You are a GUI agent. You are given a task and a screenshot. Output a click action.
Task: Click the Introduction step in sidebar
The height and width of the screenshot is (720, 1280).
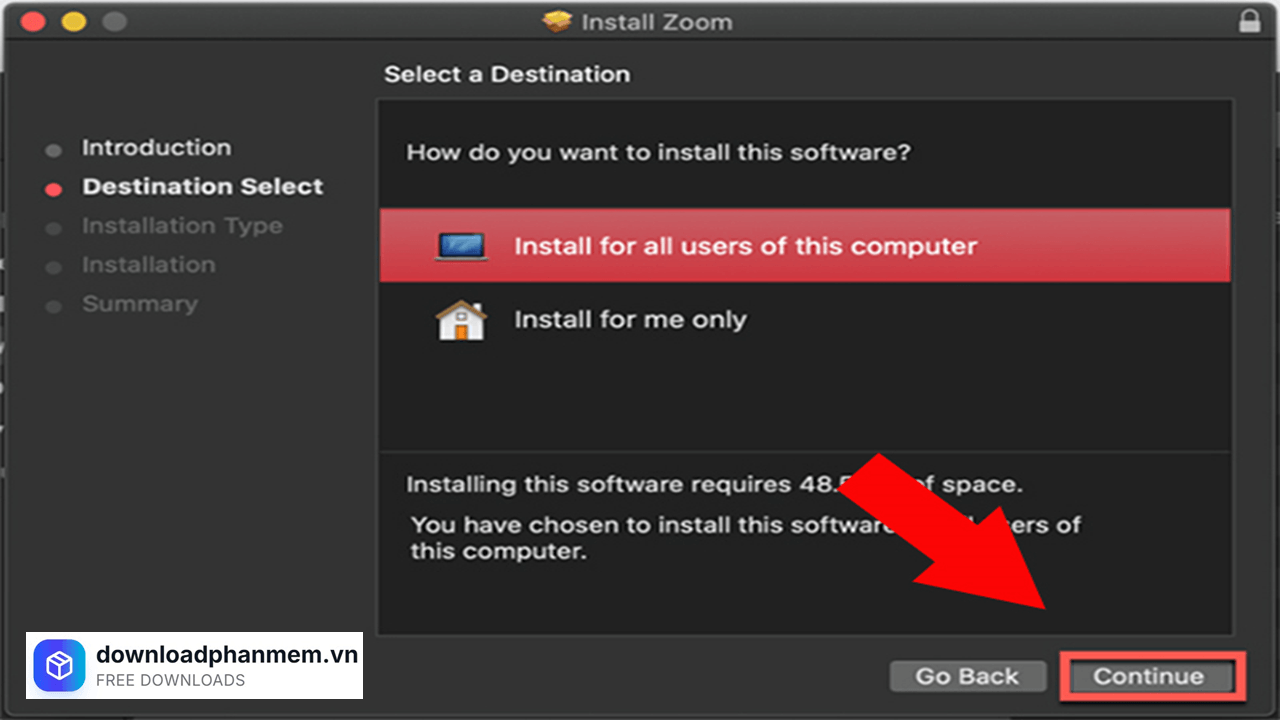pos(156,148)
